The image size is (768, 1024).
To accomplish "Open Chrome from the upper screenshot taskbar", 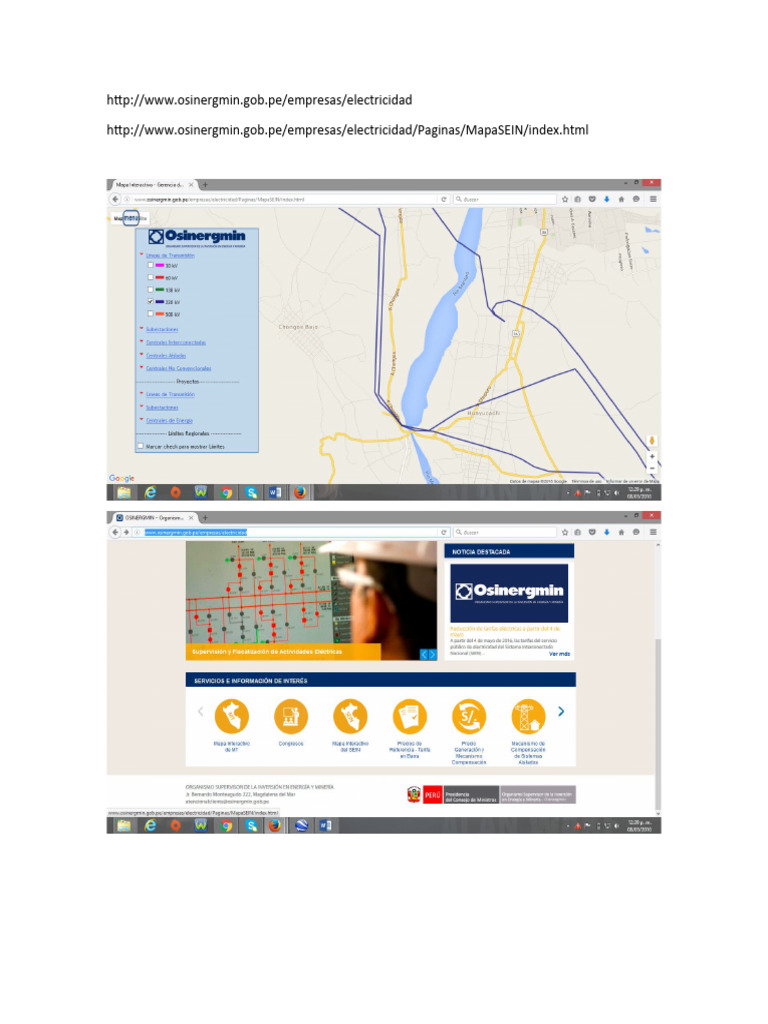I will coord(226,493).
